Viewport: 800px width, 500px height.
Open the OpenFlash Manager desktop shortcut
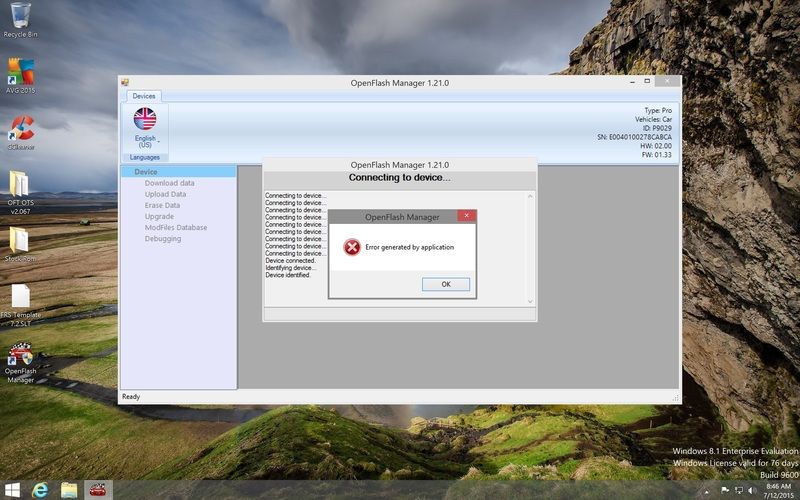pyautogui.click(x=20, y=360)
